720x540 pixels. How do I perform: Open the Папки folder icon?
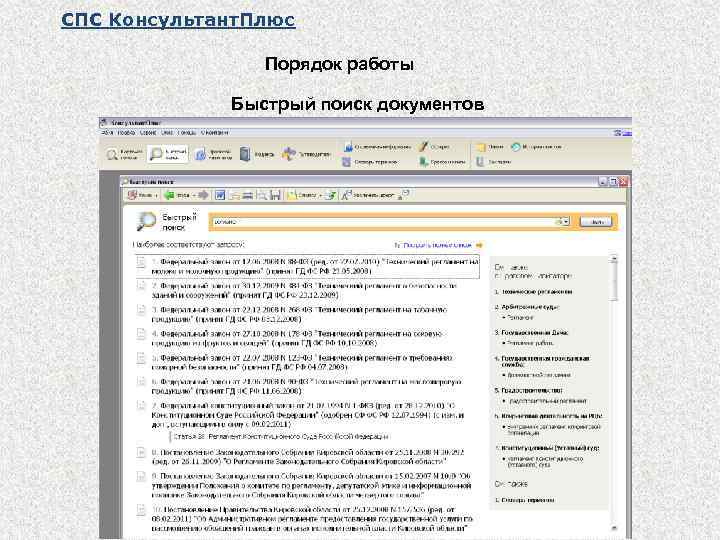[480, 147]
